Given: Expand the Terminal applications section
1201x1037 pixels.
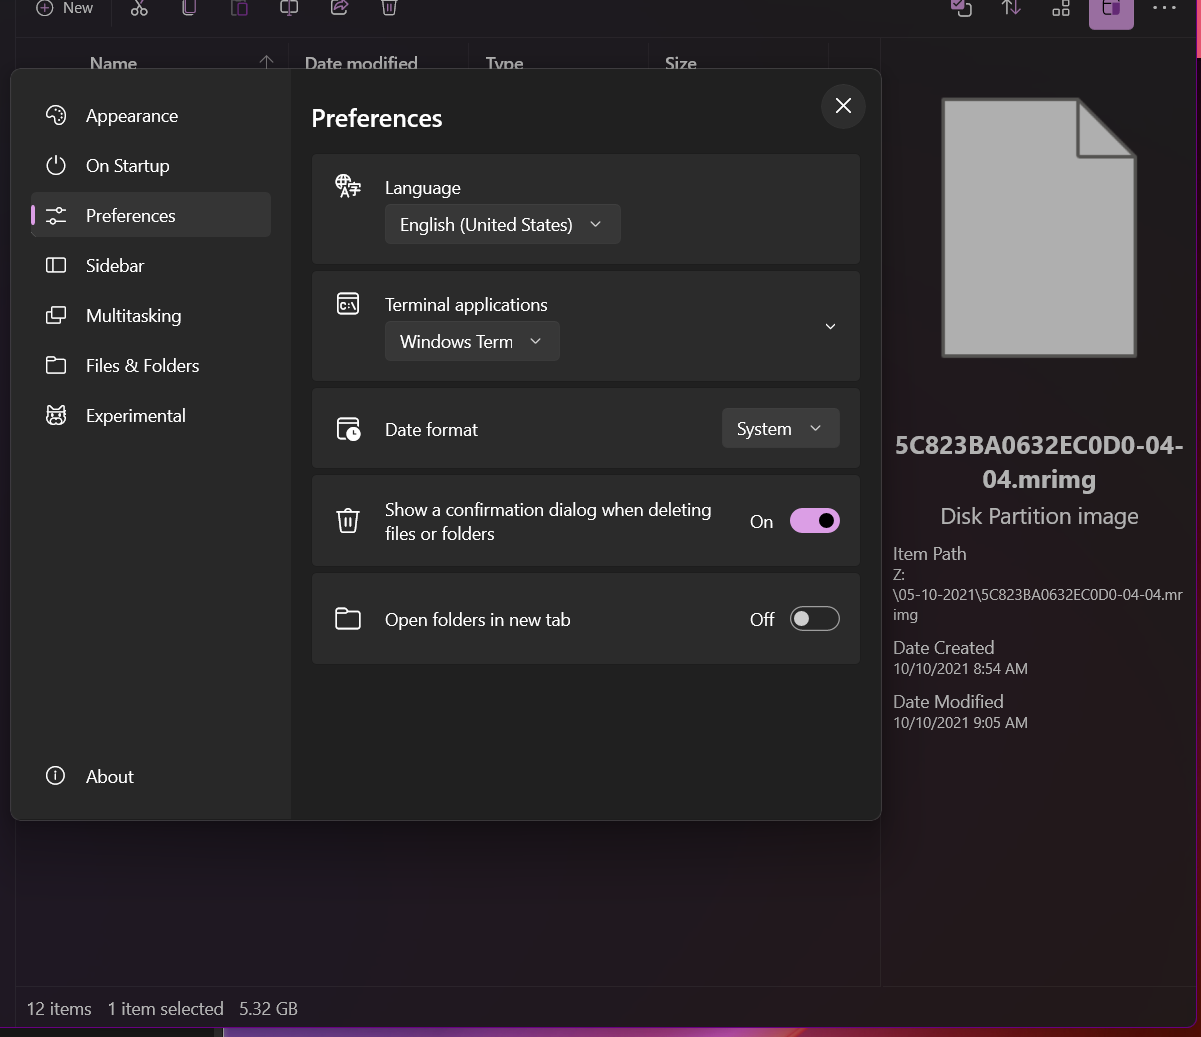Looking at the screenshot, I should coord(830,327).
